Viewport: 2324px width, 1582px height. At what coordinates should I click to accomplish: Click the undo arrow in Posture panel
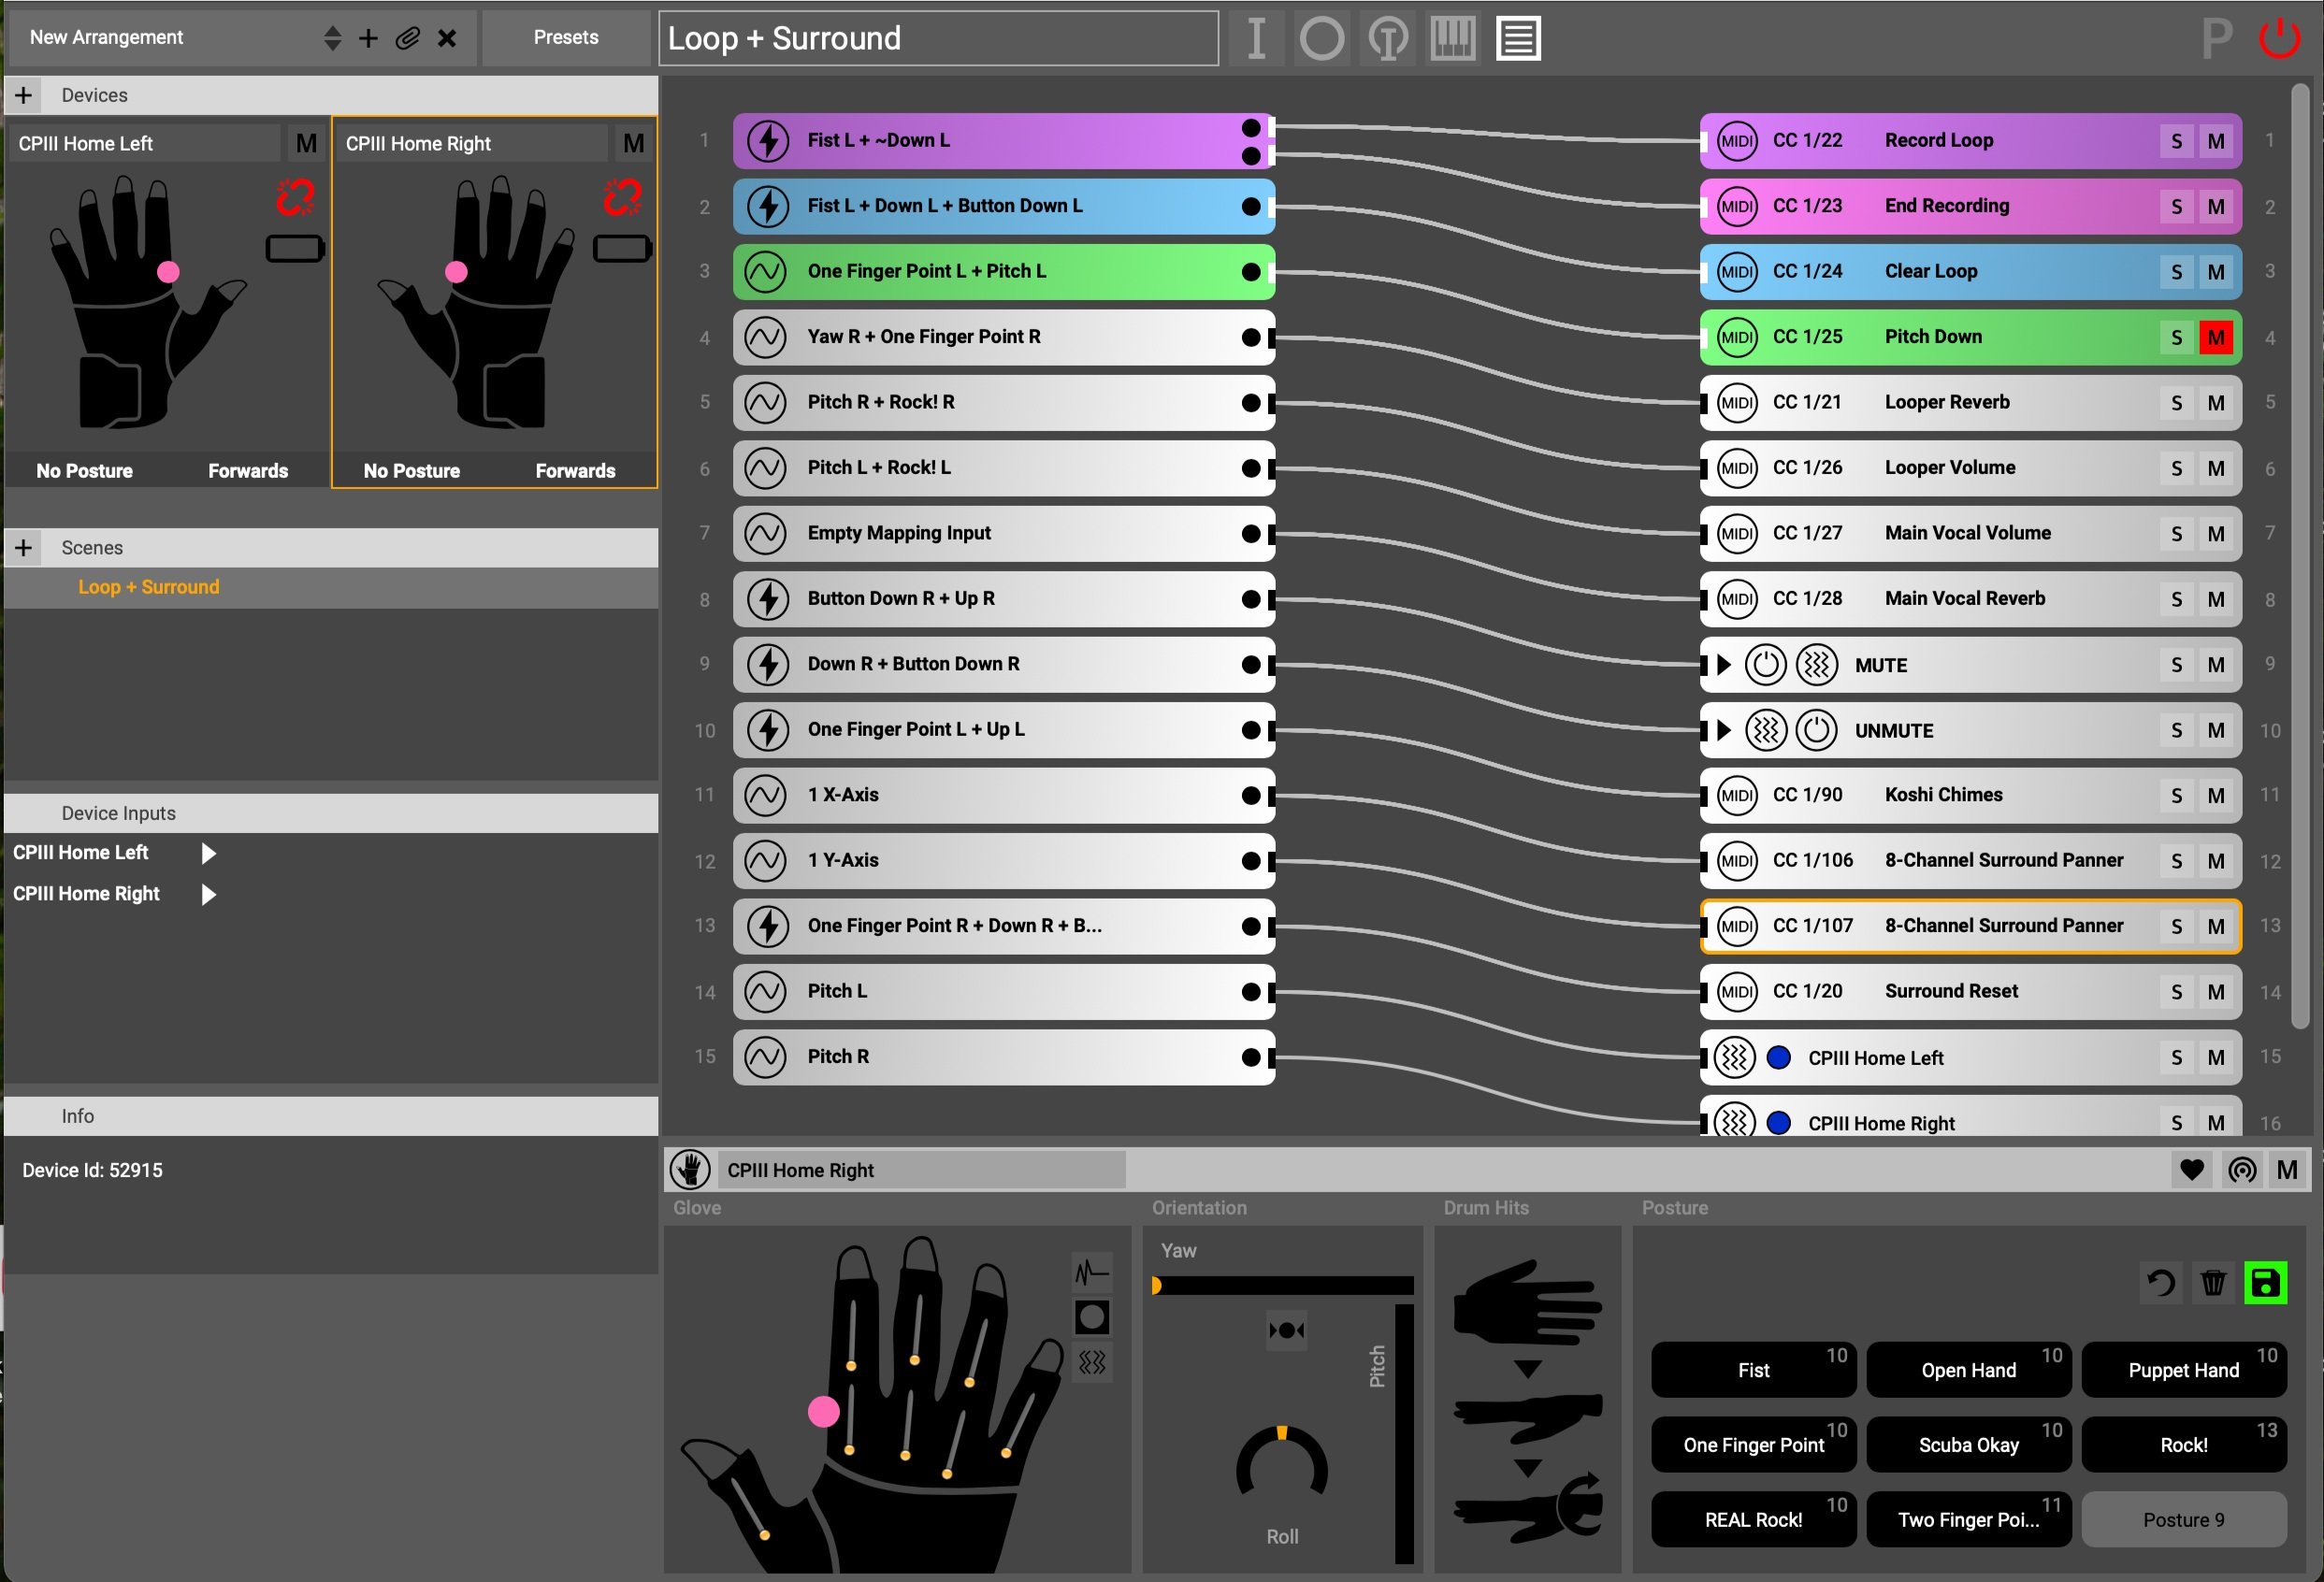click(2161, 1282)
